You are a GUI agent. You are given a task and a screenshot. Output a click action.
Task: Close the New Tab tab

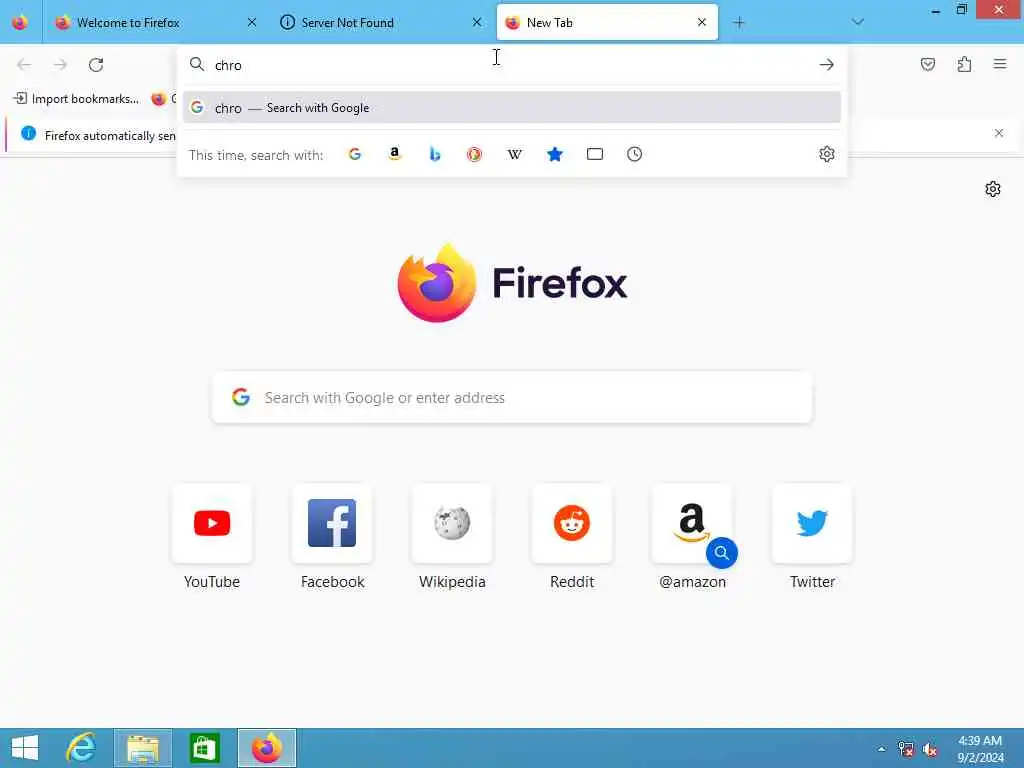702,22
